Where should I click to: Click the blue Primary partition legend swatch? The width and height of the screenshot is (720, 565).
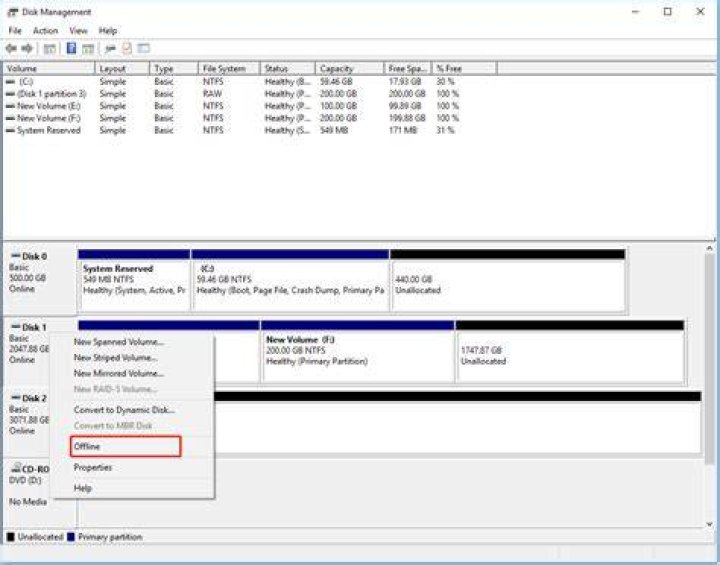pos(71,537)
